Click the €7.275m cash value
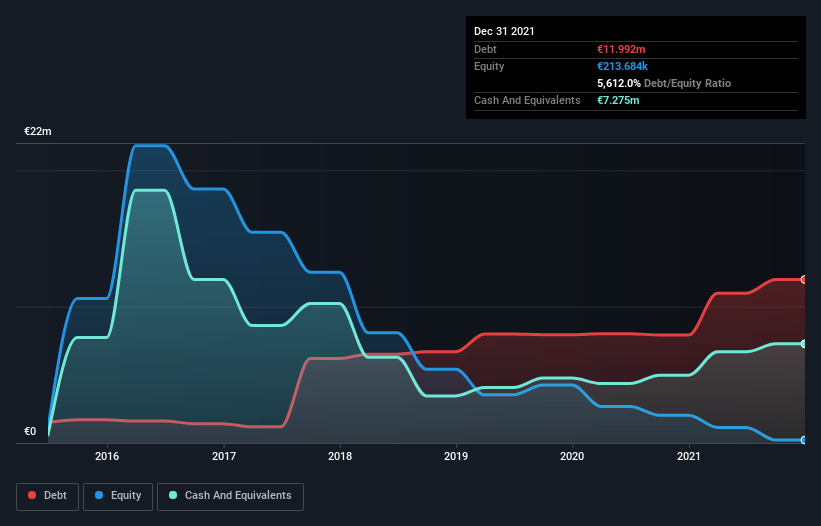Image resolution: width=821 pixels, height=526 pixels. click(x=618, y=100)
